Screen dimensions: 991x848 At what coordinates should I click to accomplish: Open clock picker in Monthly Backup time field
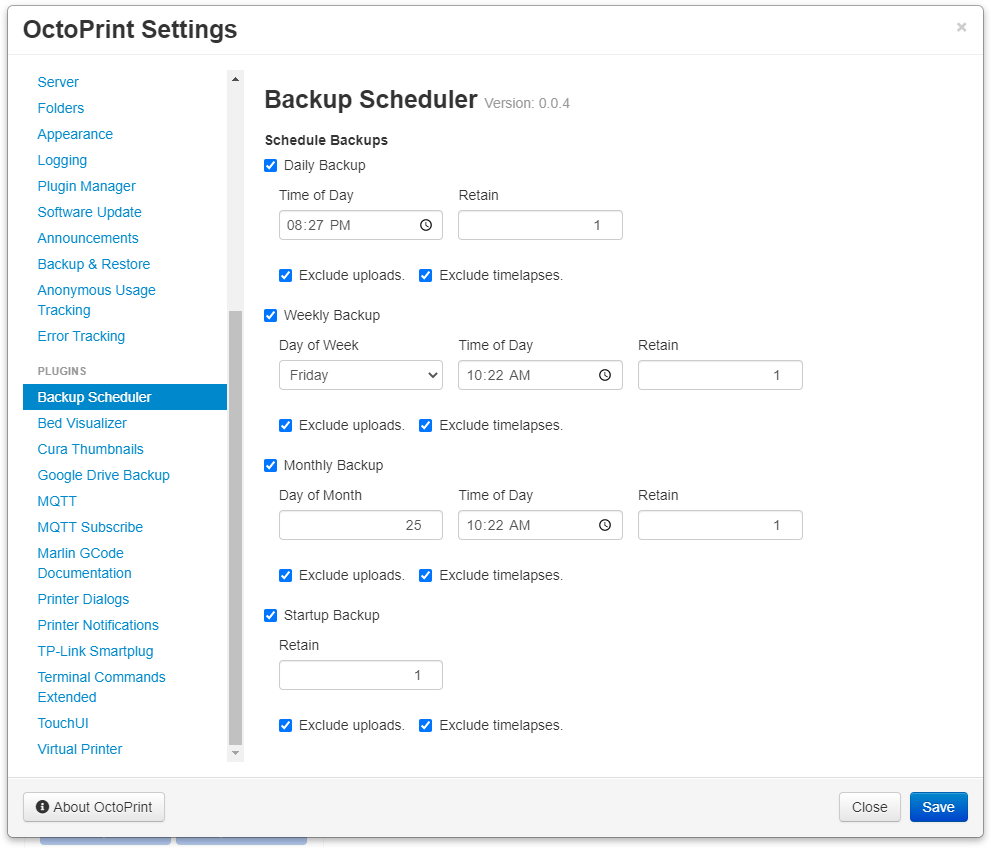[605, 525]
